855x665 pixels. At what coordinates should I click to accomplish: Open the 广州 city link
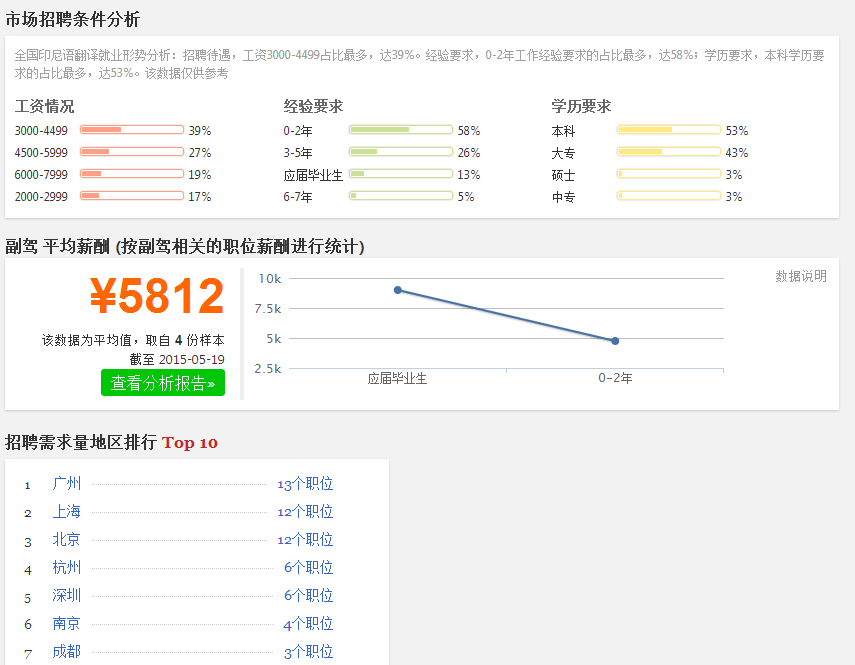click(x=67, y=484)
